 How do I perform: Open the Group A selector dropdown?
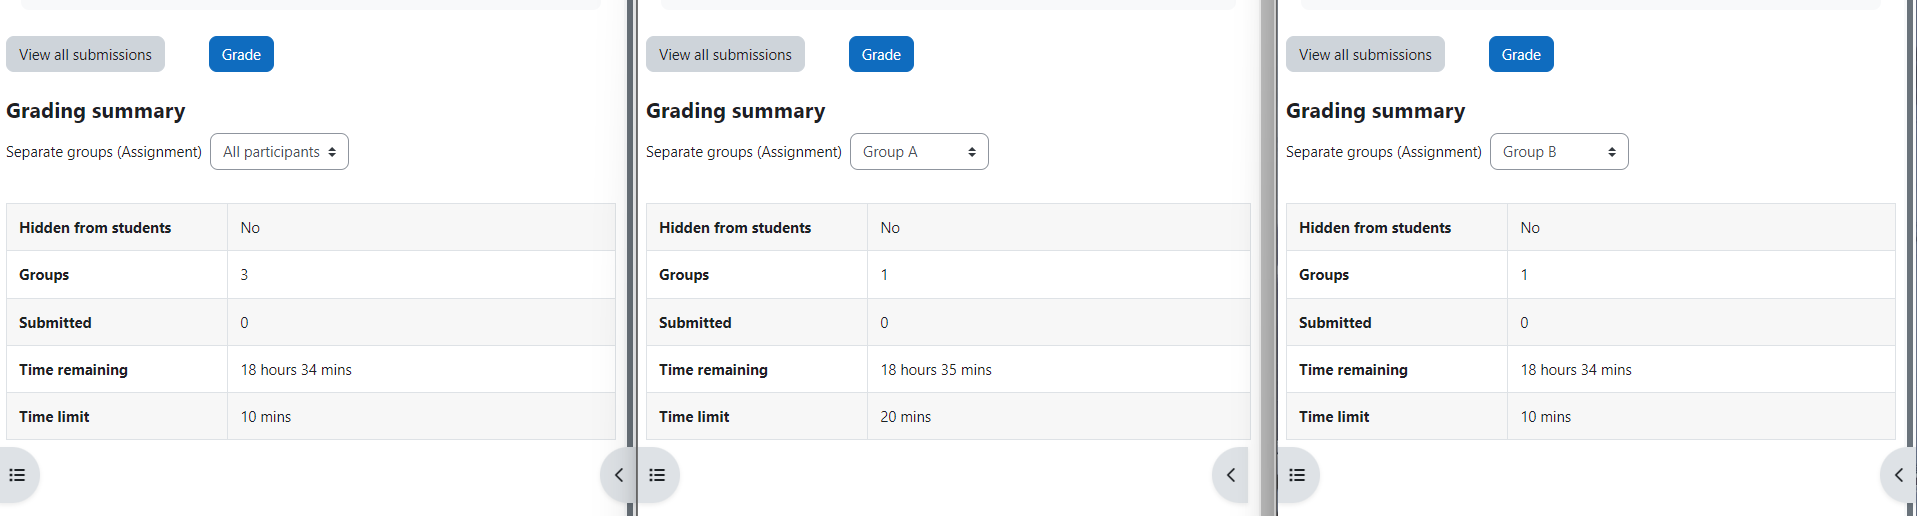coord(919,152)
